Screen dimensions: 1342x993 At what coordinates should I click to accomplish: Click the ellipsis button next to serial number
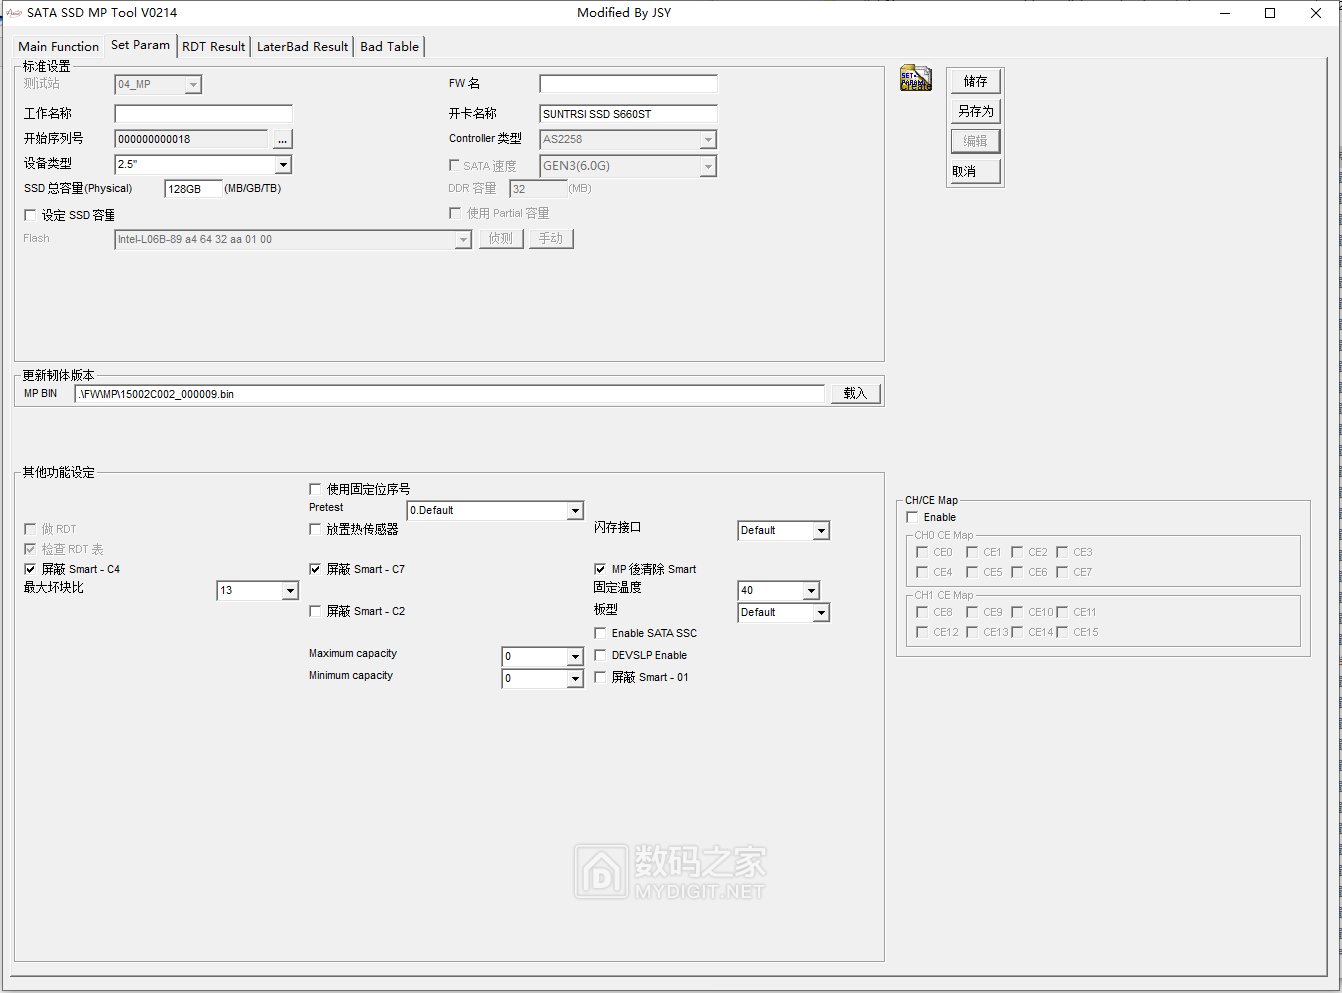pos(283,139)
